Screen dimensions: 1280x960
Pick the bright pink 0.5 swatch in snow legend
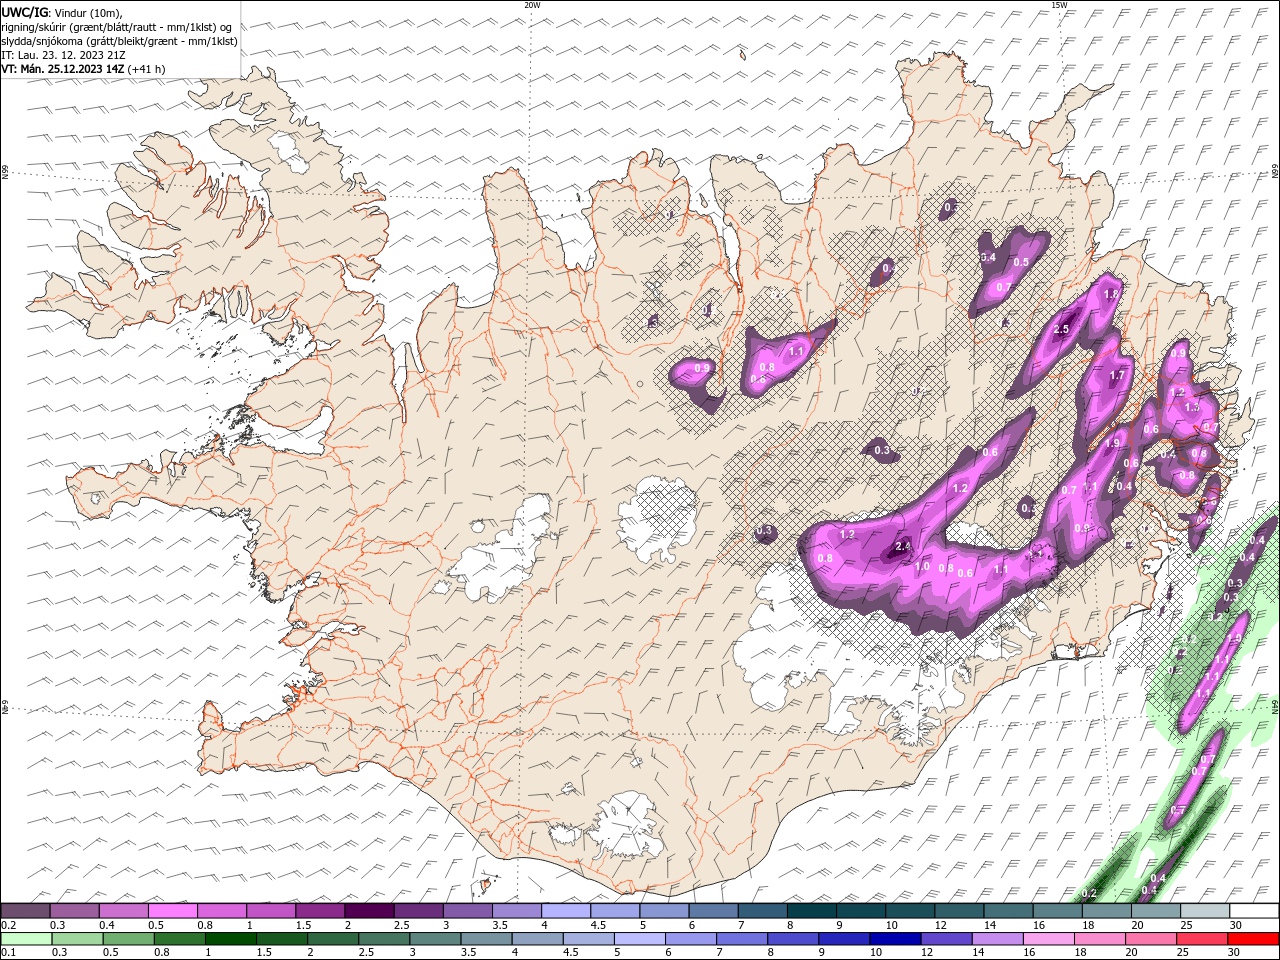pos(172,911)
